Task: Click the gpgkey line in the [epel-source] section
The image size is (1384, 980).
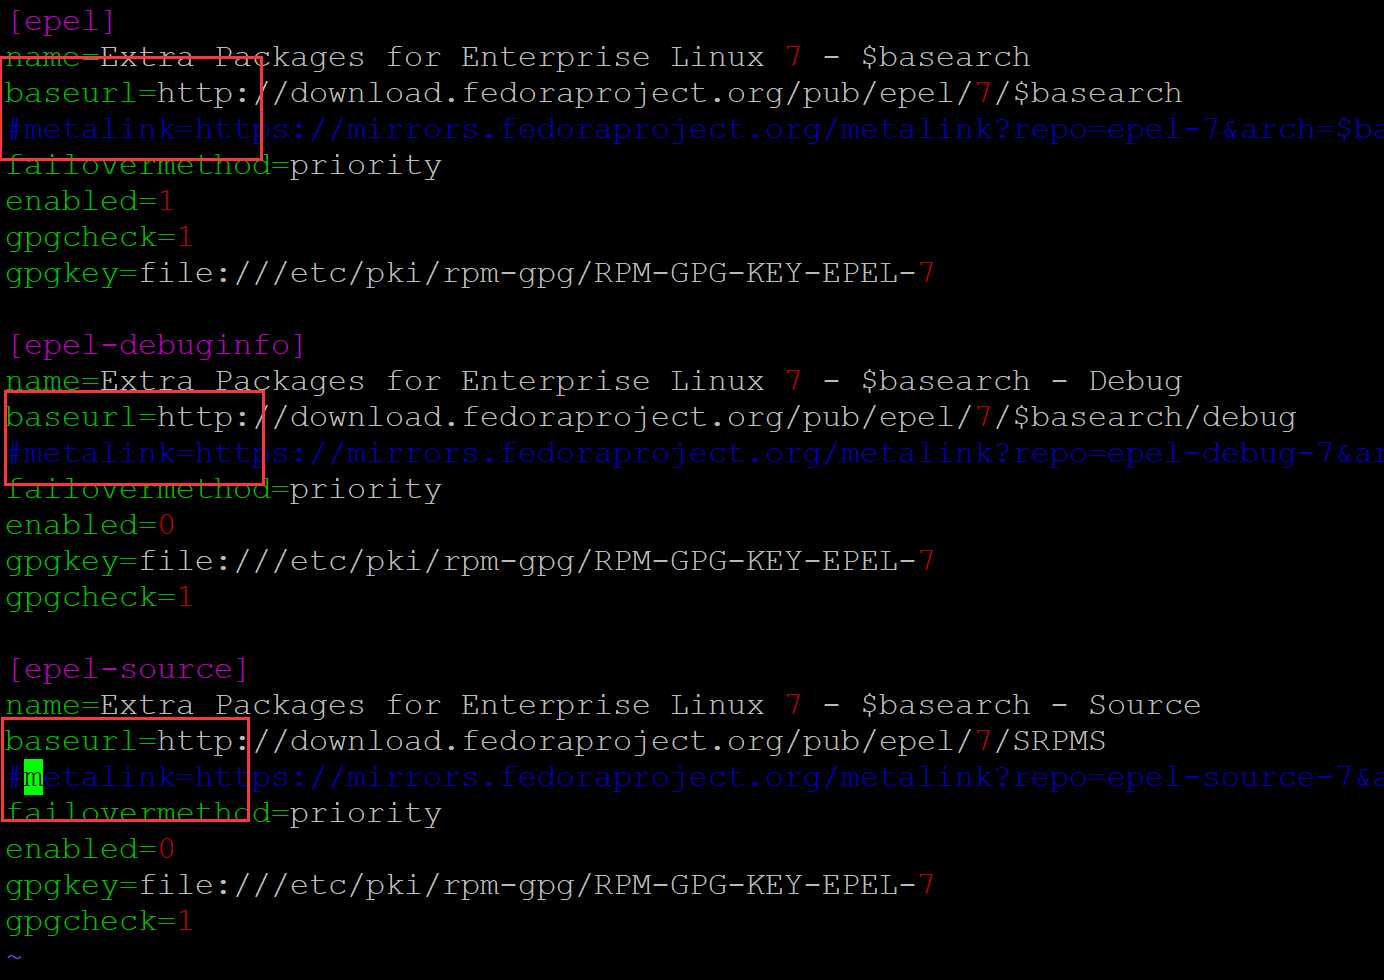Action: coord(470,885)
